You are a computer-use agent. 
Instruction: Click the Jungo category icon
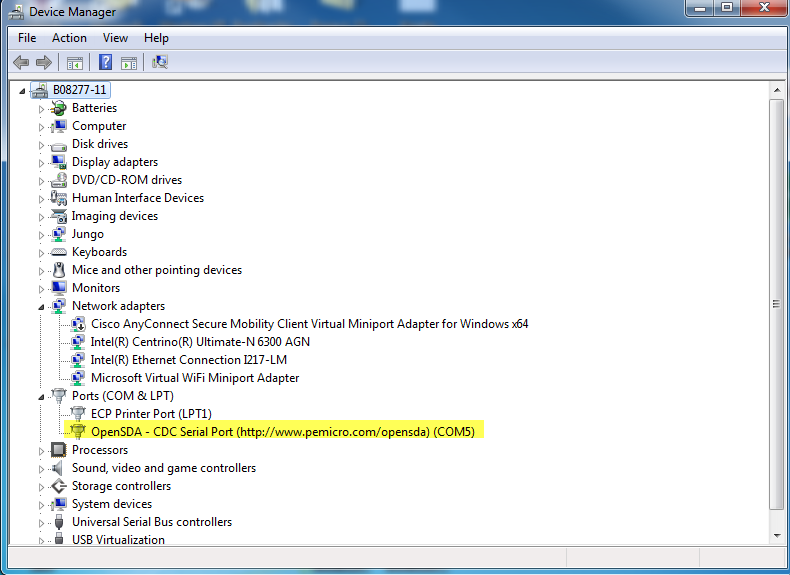coord(59,234)
